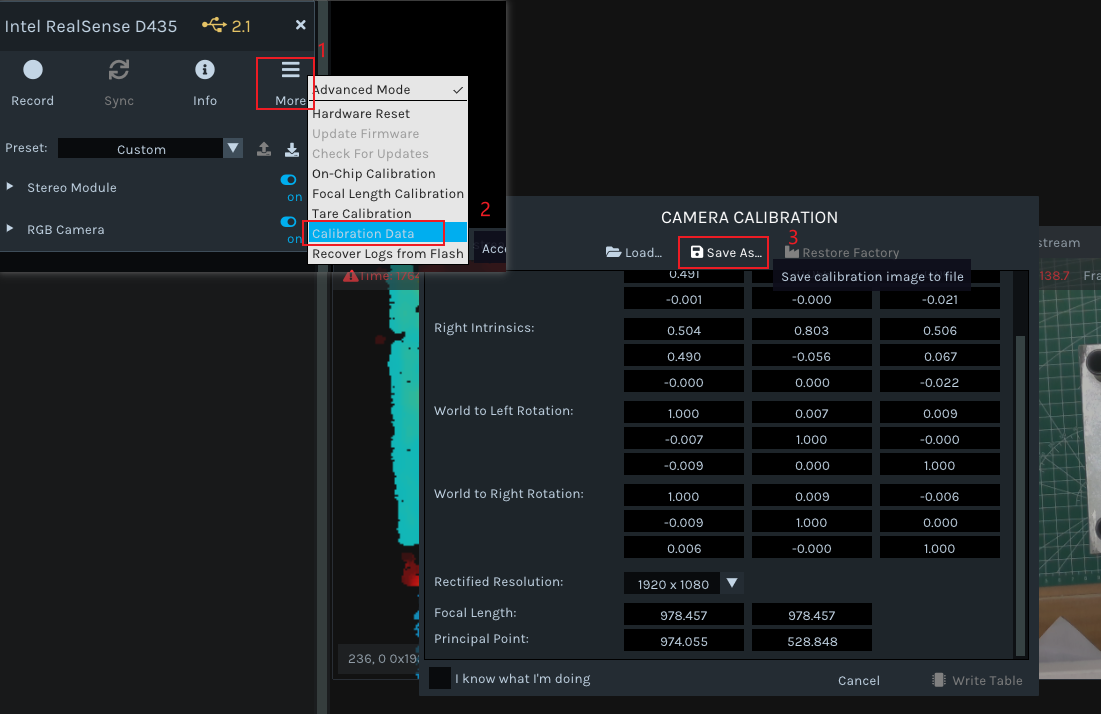Click the World to Right Rotation label
The height and width of the screenshot is (714, 1101).
508,493
